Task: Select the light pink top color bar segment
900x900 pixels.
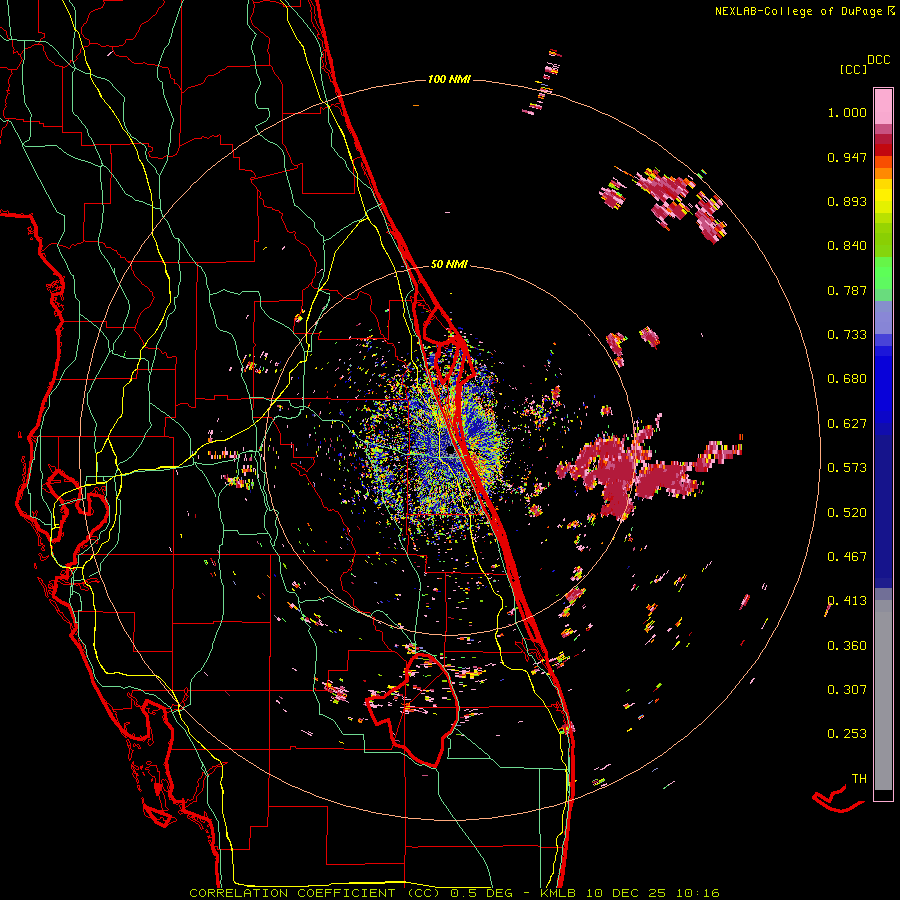Action: (x=883, y=106)
